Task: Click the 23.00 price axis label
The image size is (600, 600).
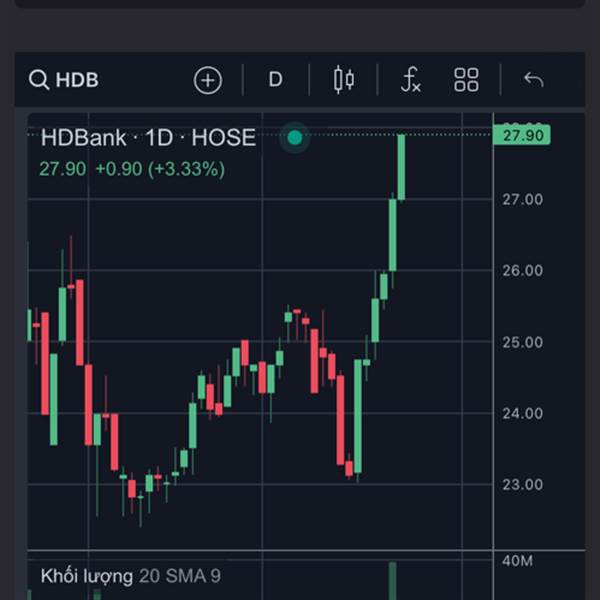Action: pyautogui.click(x=522, y=485)
